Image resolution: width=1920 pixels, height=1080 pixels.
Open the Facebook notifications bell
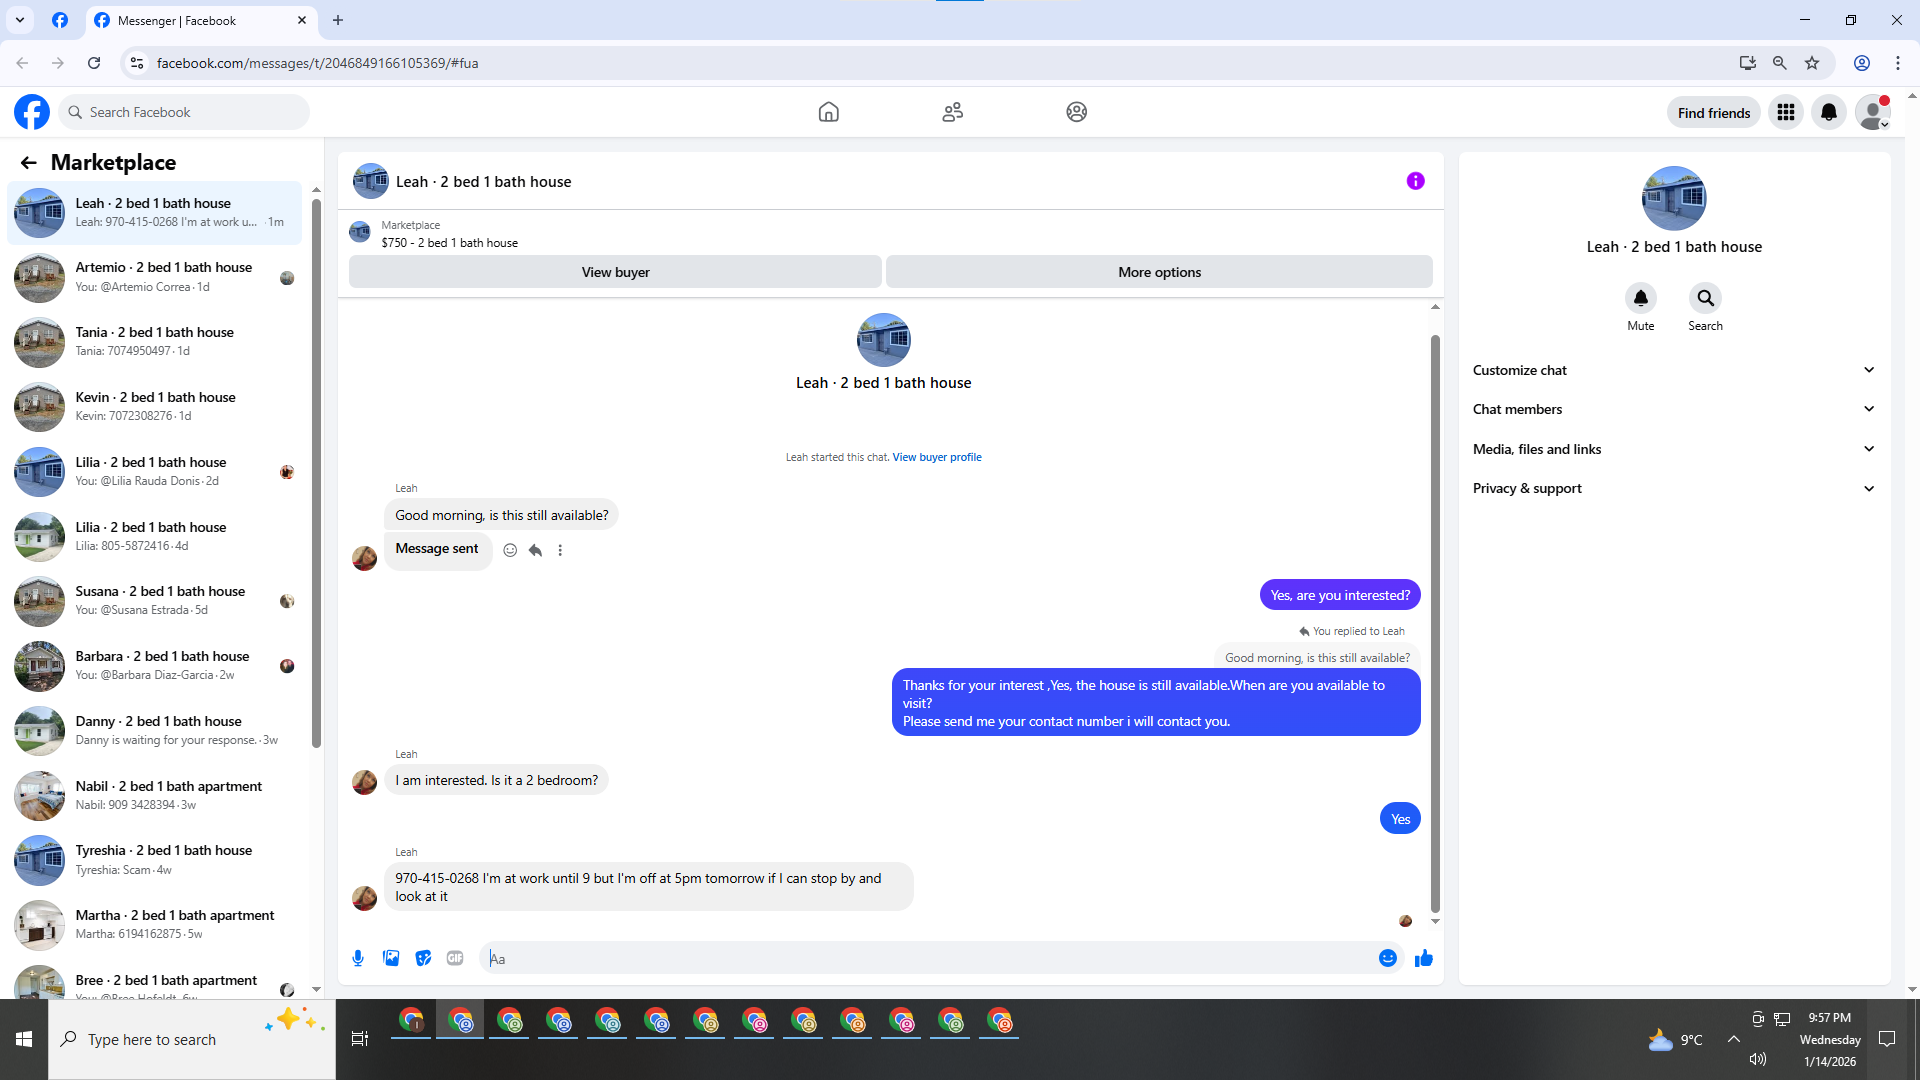coord(1828,112)
